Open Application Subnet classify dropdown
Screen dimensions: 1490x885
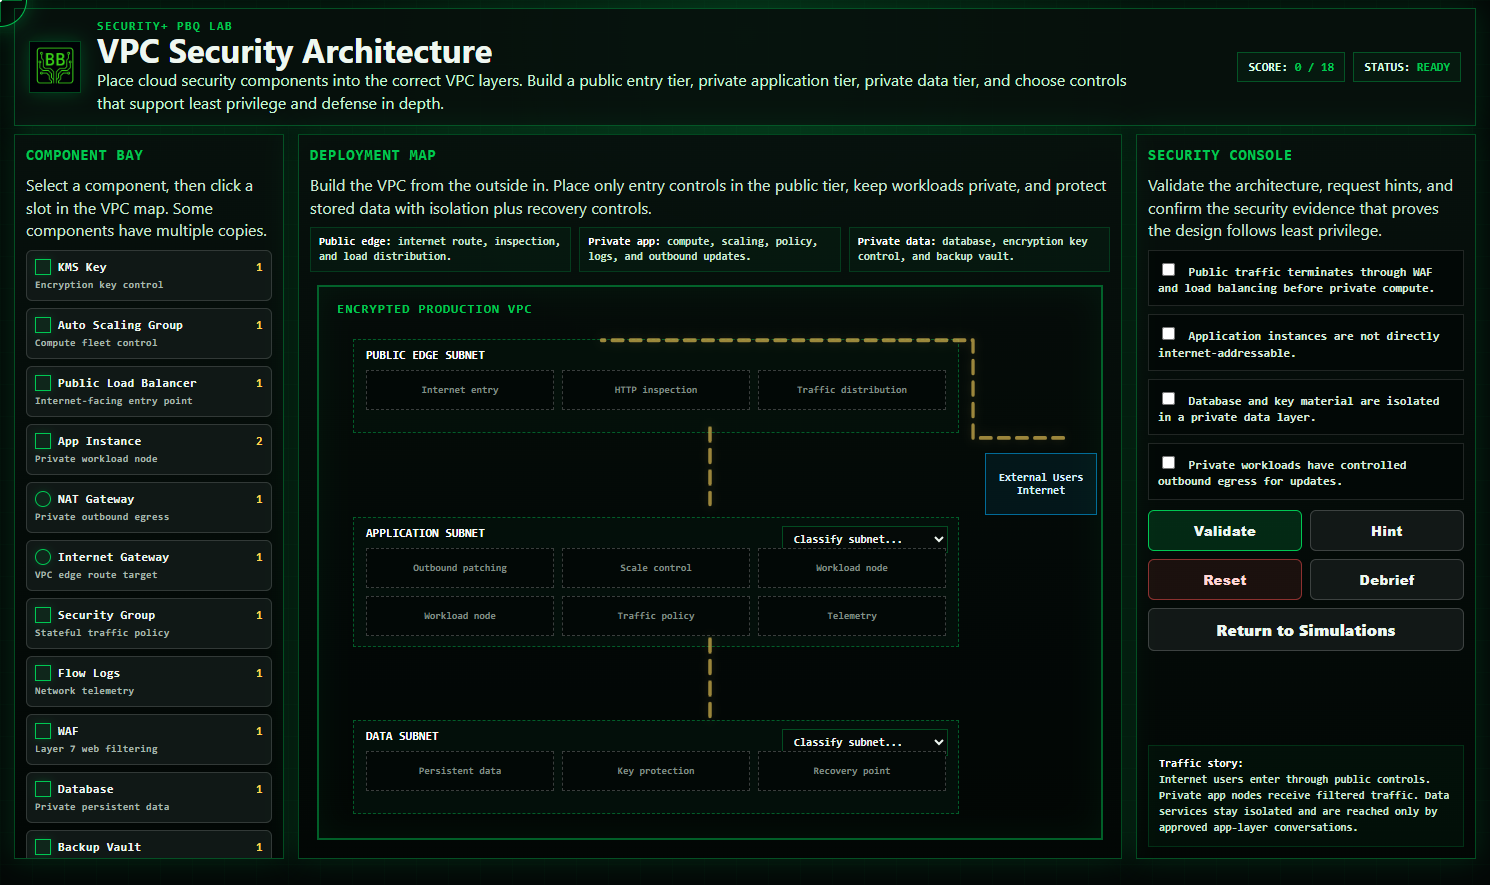(x=865, y=539)
